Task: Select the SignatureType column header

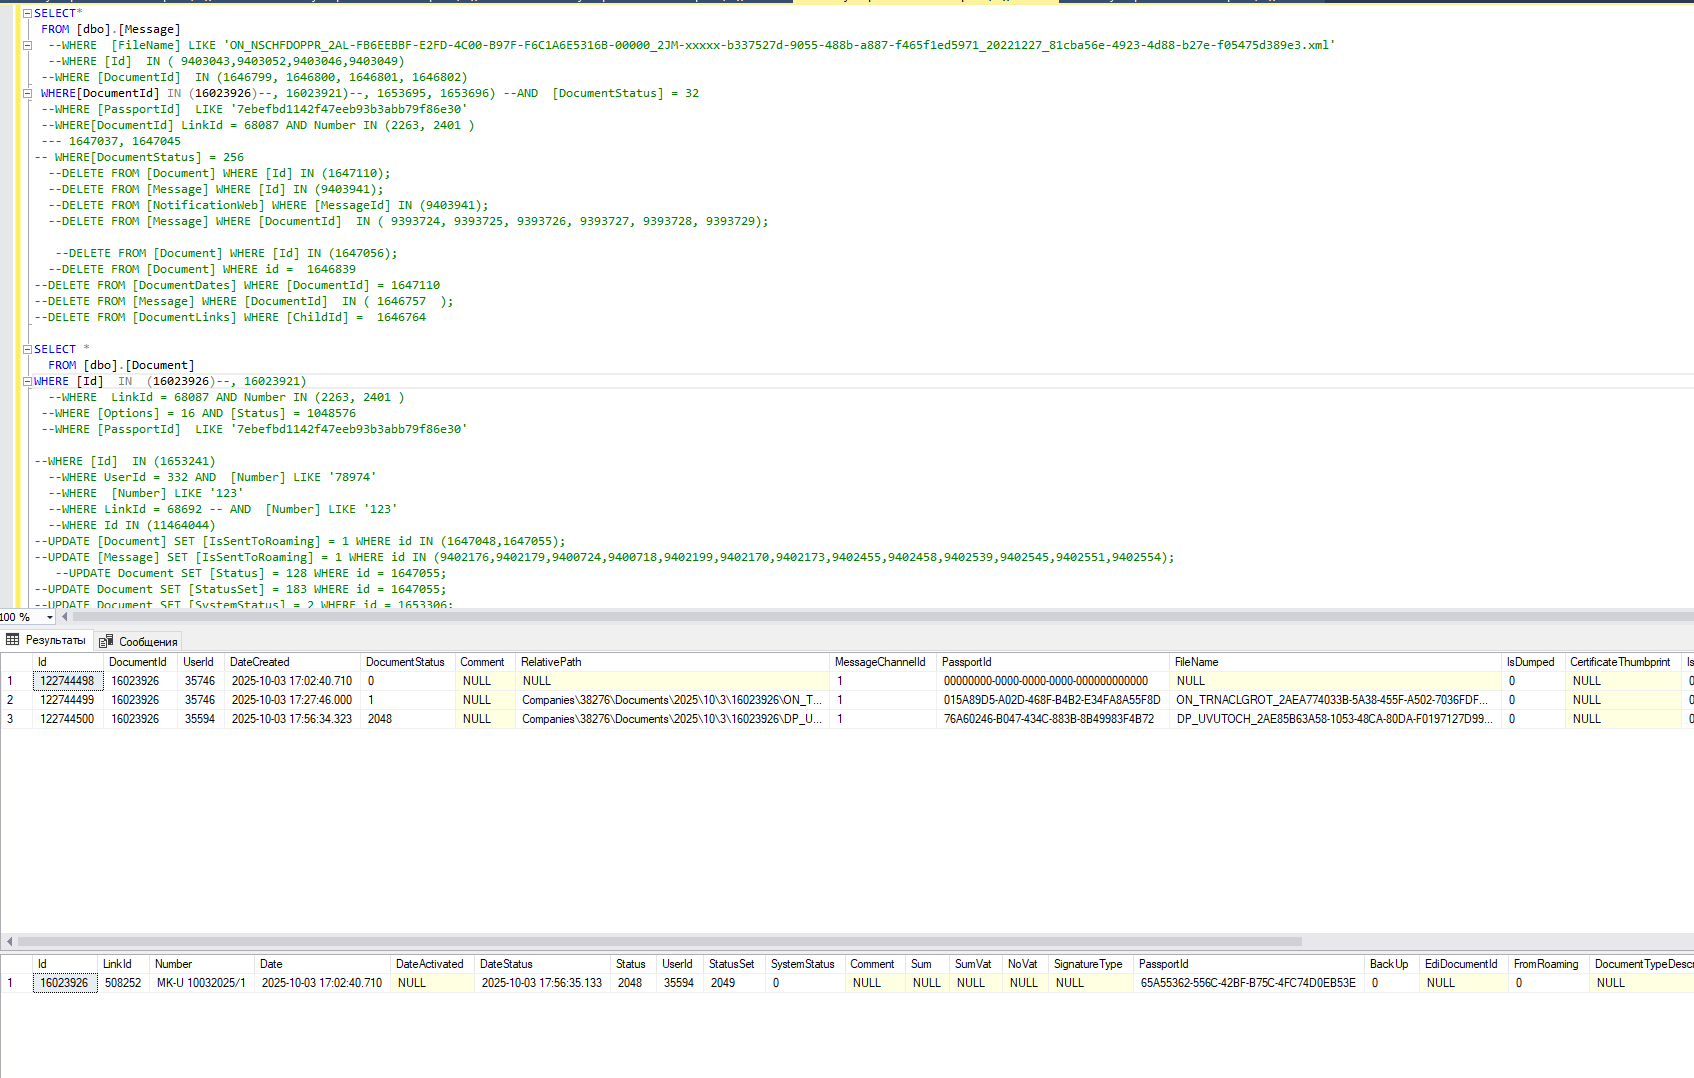Action: click(1092, 964)
